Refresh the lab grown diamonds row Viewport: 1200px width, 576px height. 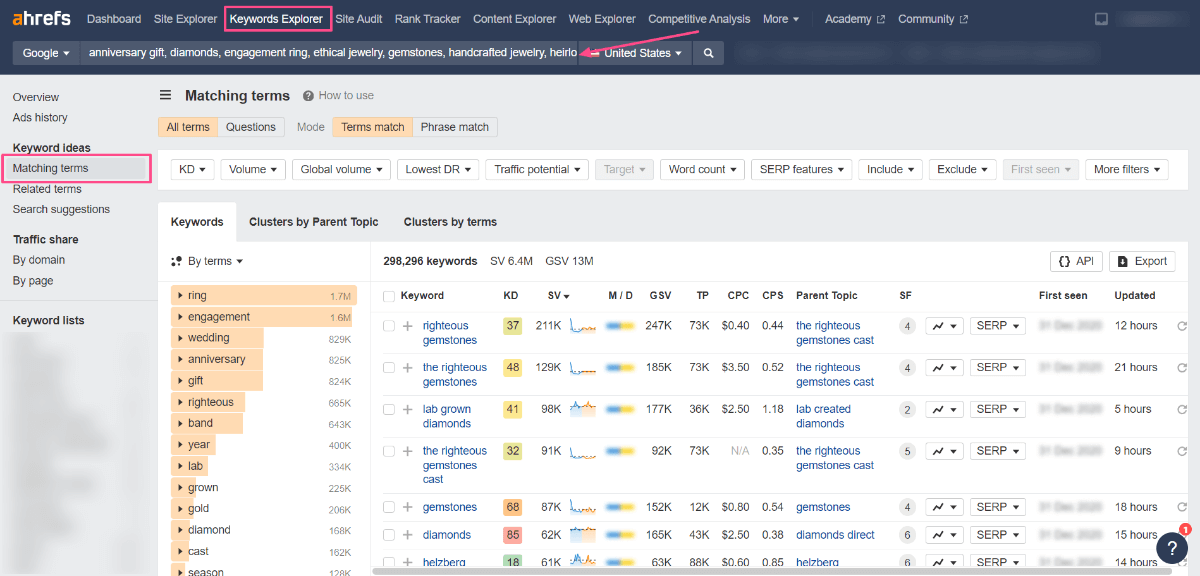coord(1182,409)
